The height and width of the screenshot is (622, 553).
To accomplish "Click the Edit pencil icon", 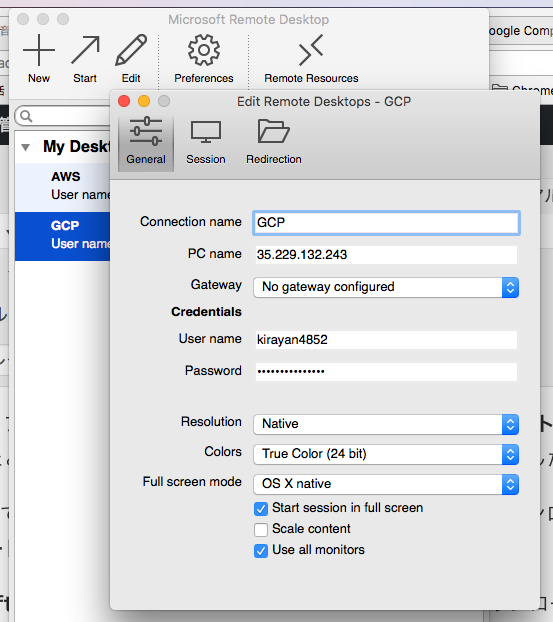I will [x=131, y=50].
